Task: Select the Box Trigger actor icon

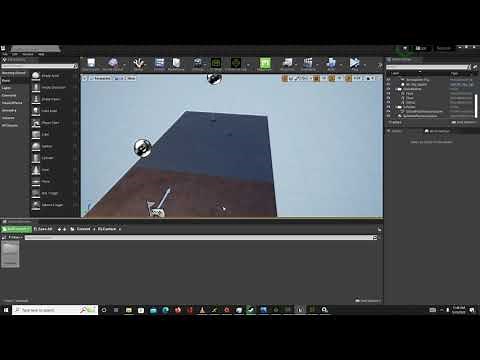Action: coord(36,193)
